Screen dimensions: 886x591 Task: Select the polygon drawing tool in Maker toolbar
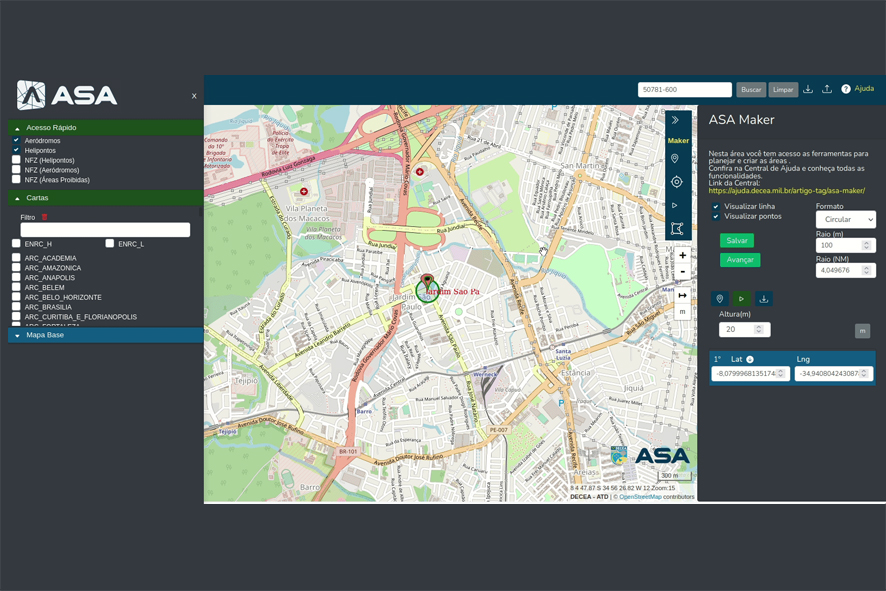(x=676, y=228)
